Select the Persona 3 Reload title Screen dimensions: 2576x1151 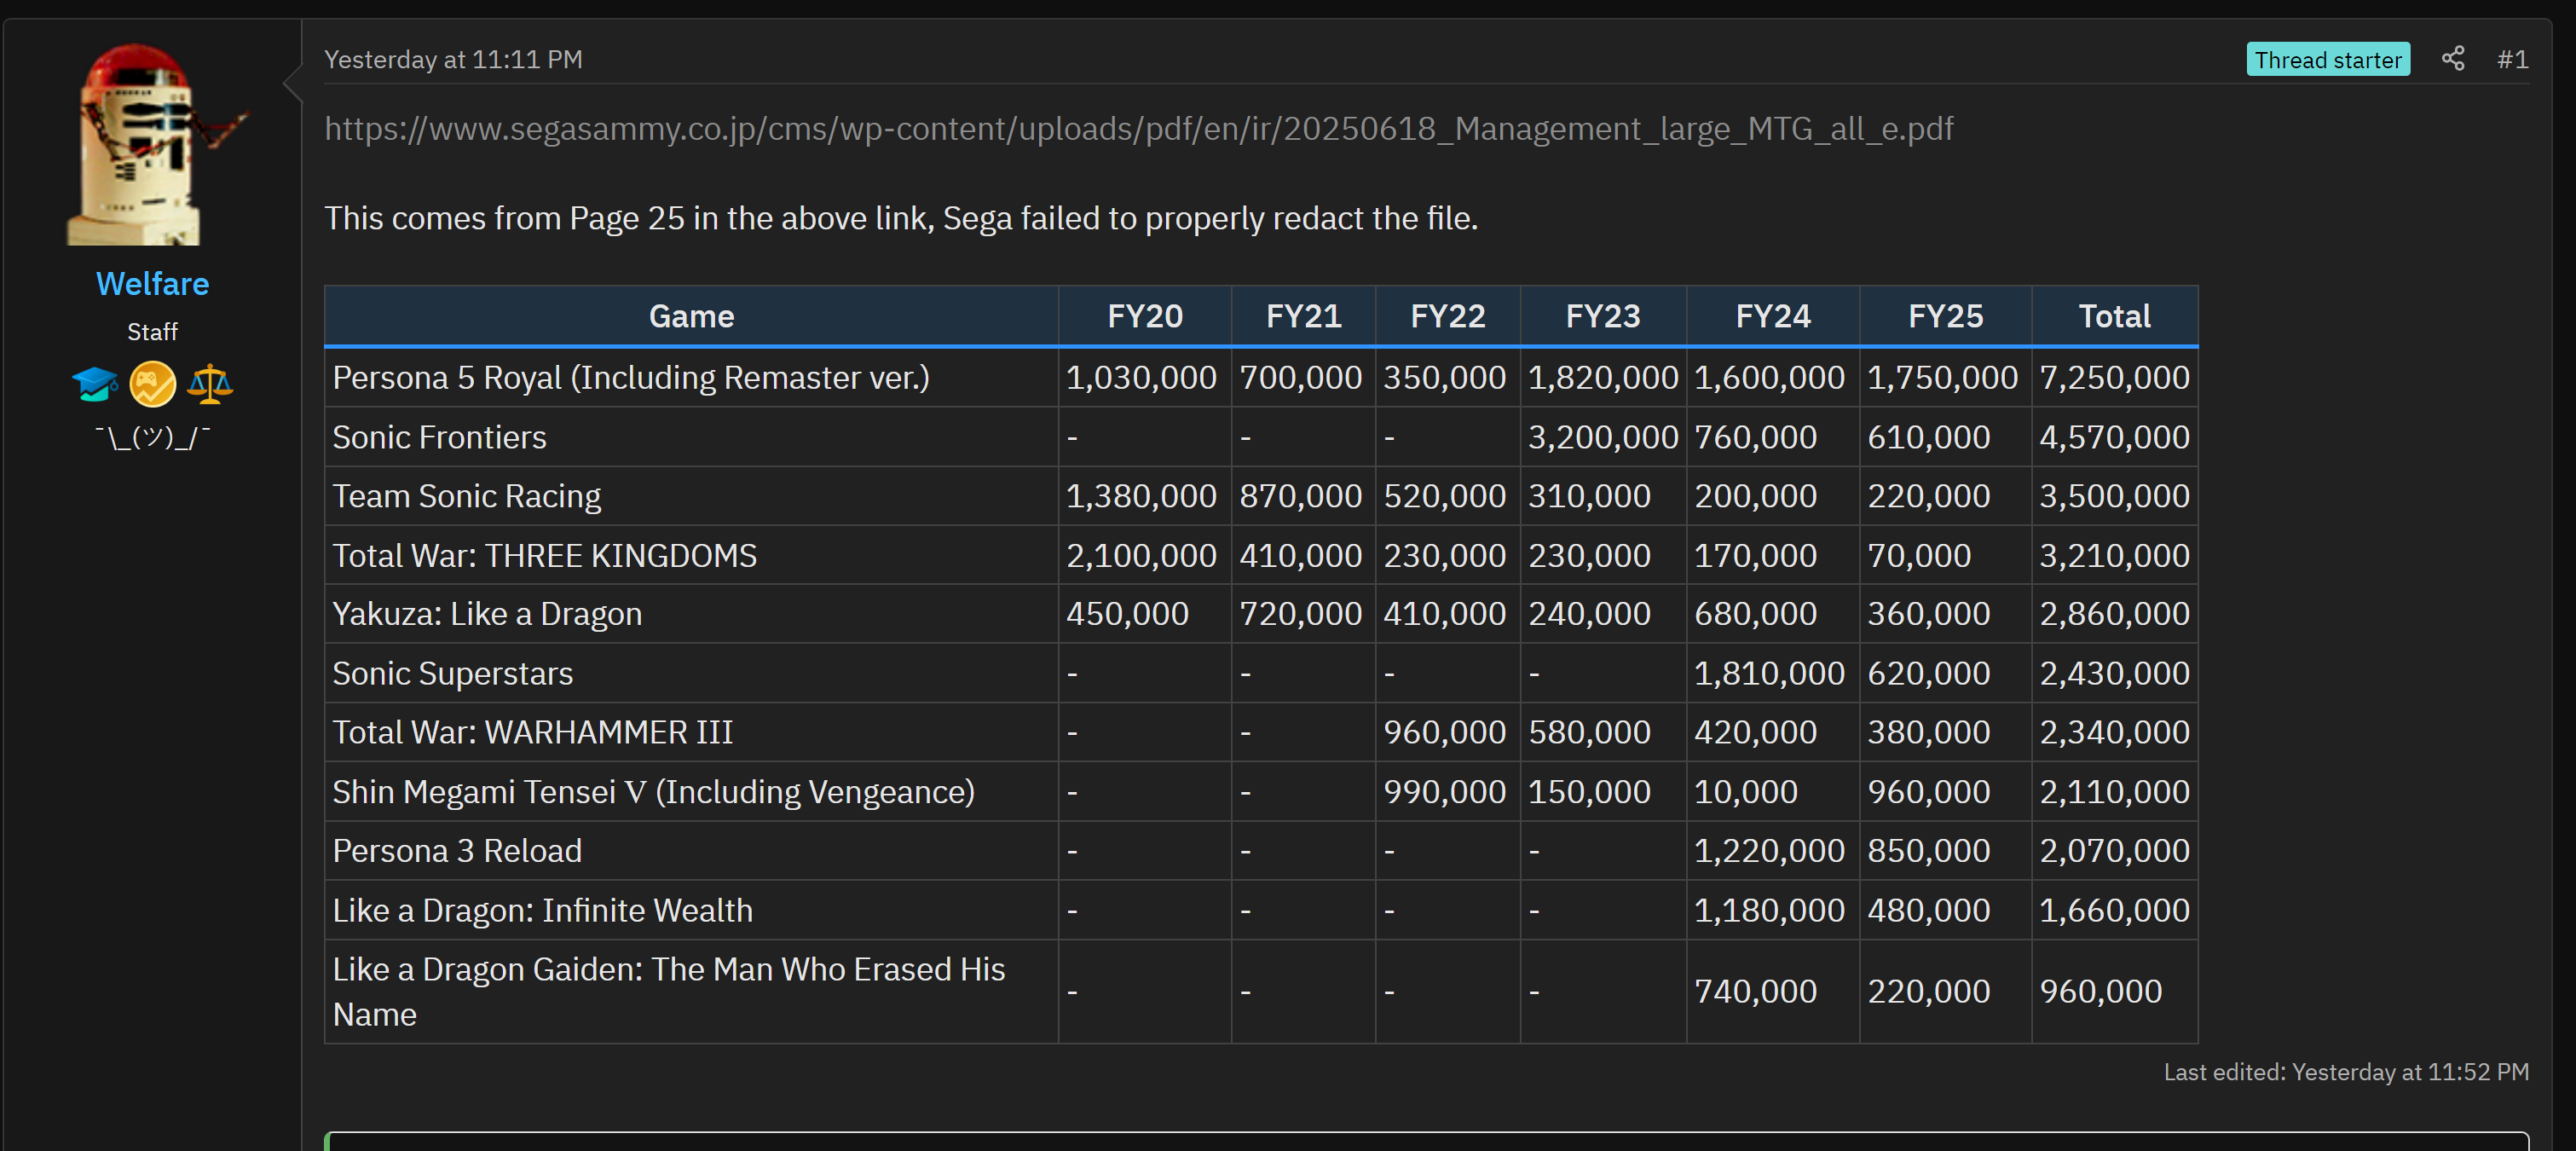457,851
